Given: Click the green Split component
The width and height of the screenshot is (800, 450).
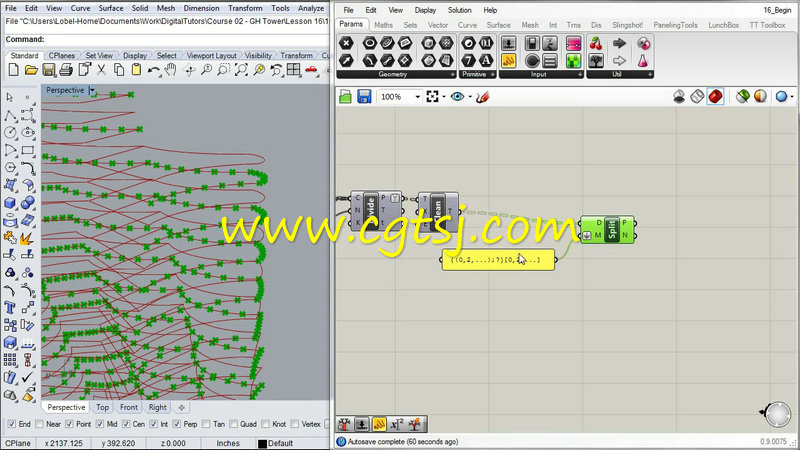Looking at the screenshot, I should click(608, 230).
